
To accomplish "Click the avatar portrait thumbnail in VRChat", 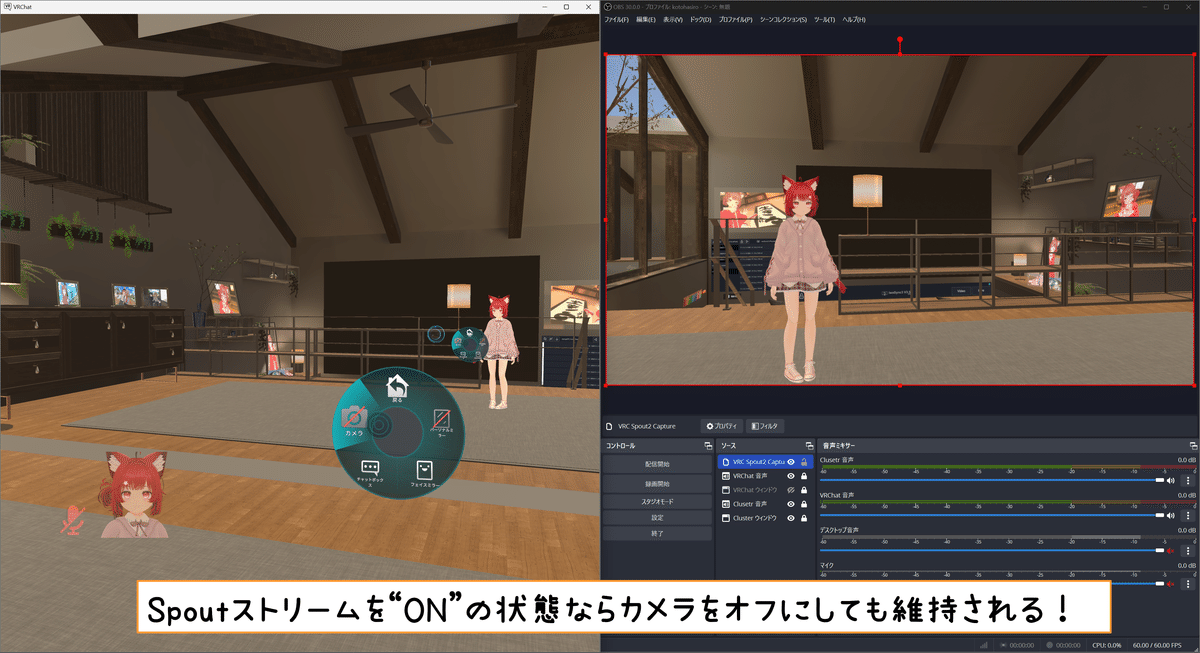I will pos(134,494).
